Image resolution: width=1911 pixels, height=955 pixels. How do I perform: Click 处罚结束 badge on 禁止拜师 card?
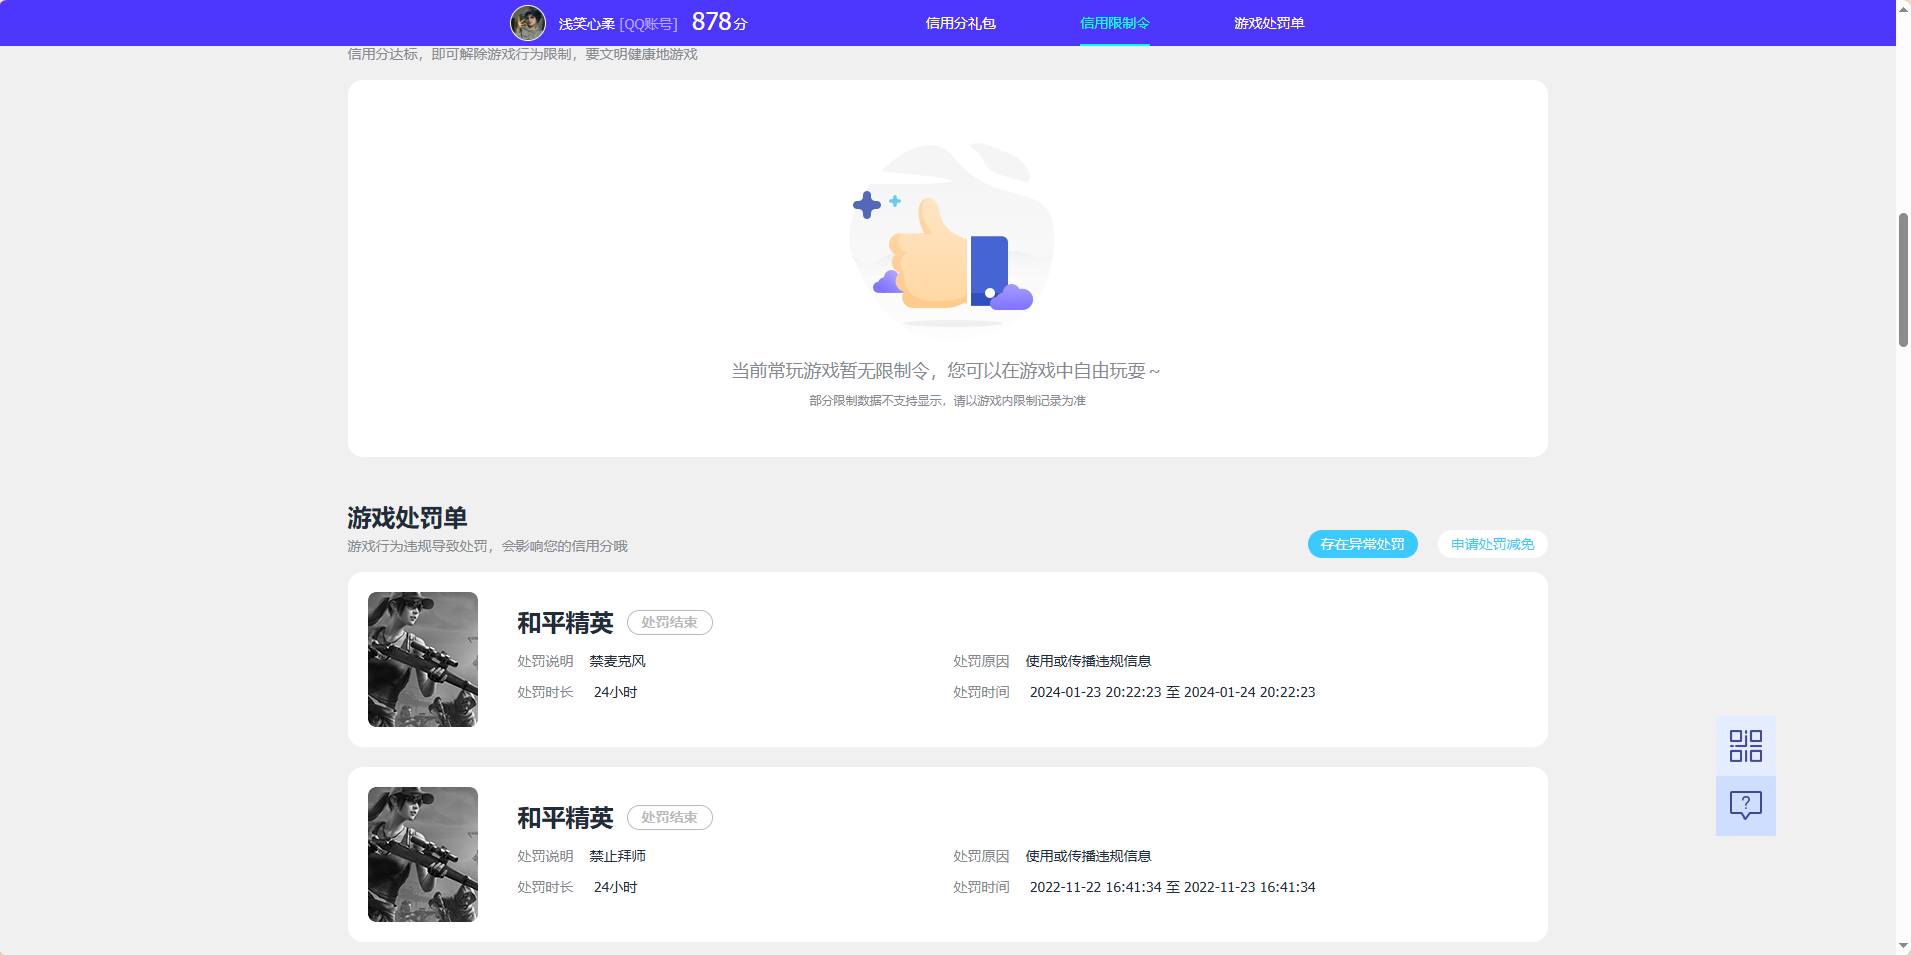670,817
